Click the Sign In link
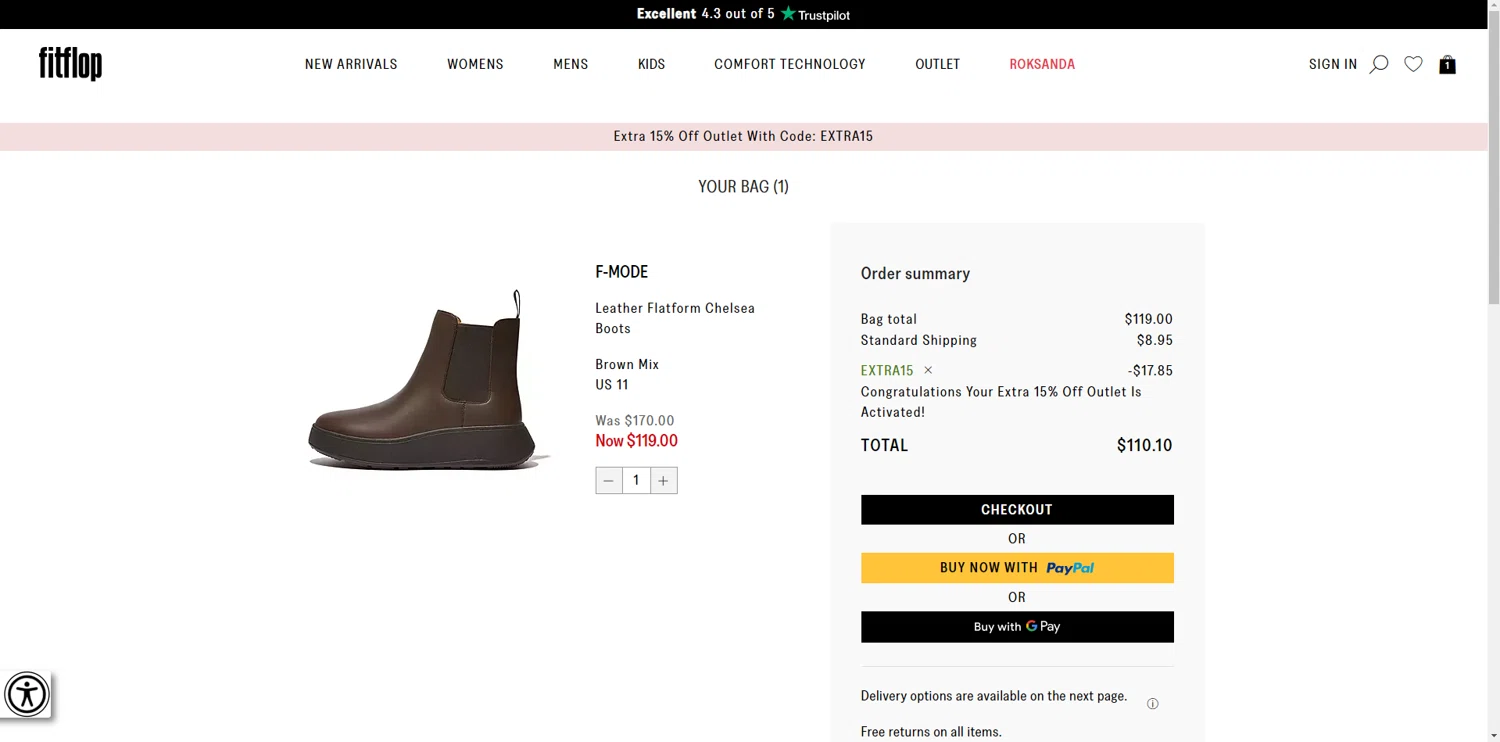The image size is (1500, 742). click(1332, 64)
